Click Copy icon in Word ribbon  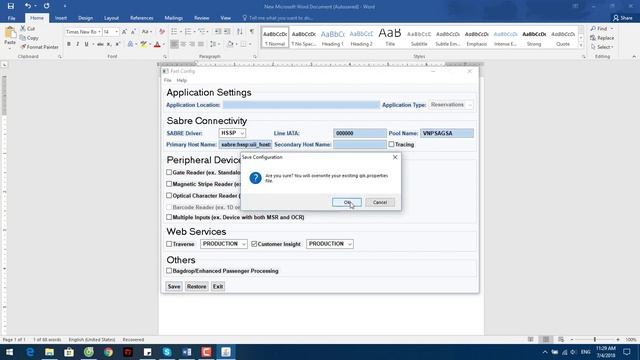coord(23,38)
